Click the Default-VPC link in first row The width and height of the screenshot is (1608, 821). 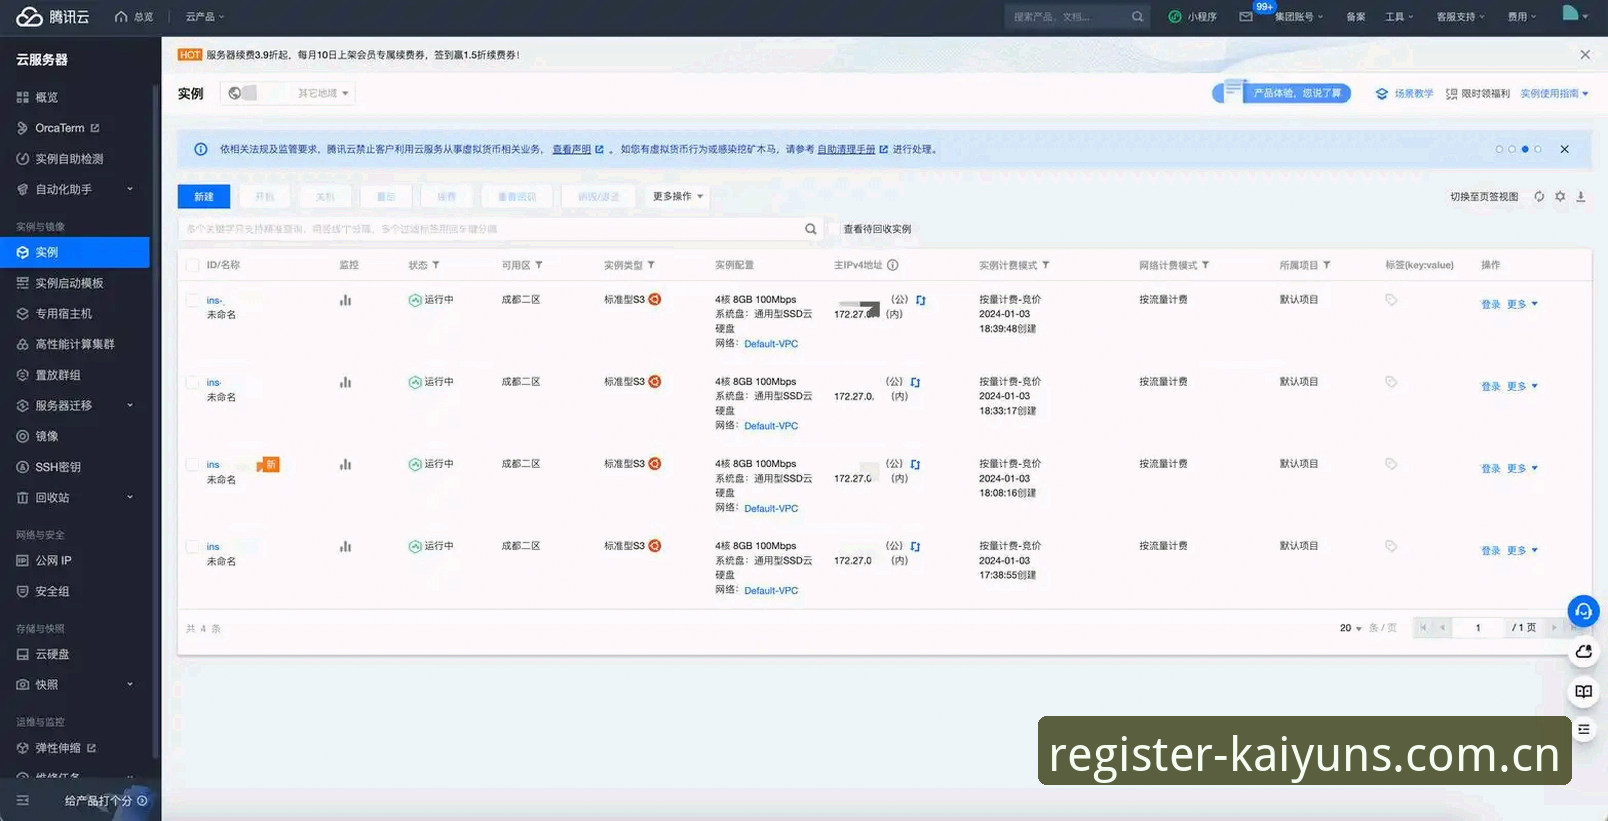[x=771, y=344]
